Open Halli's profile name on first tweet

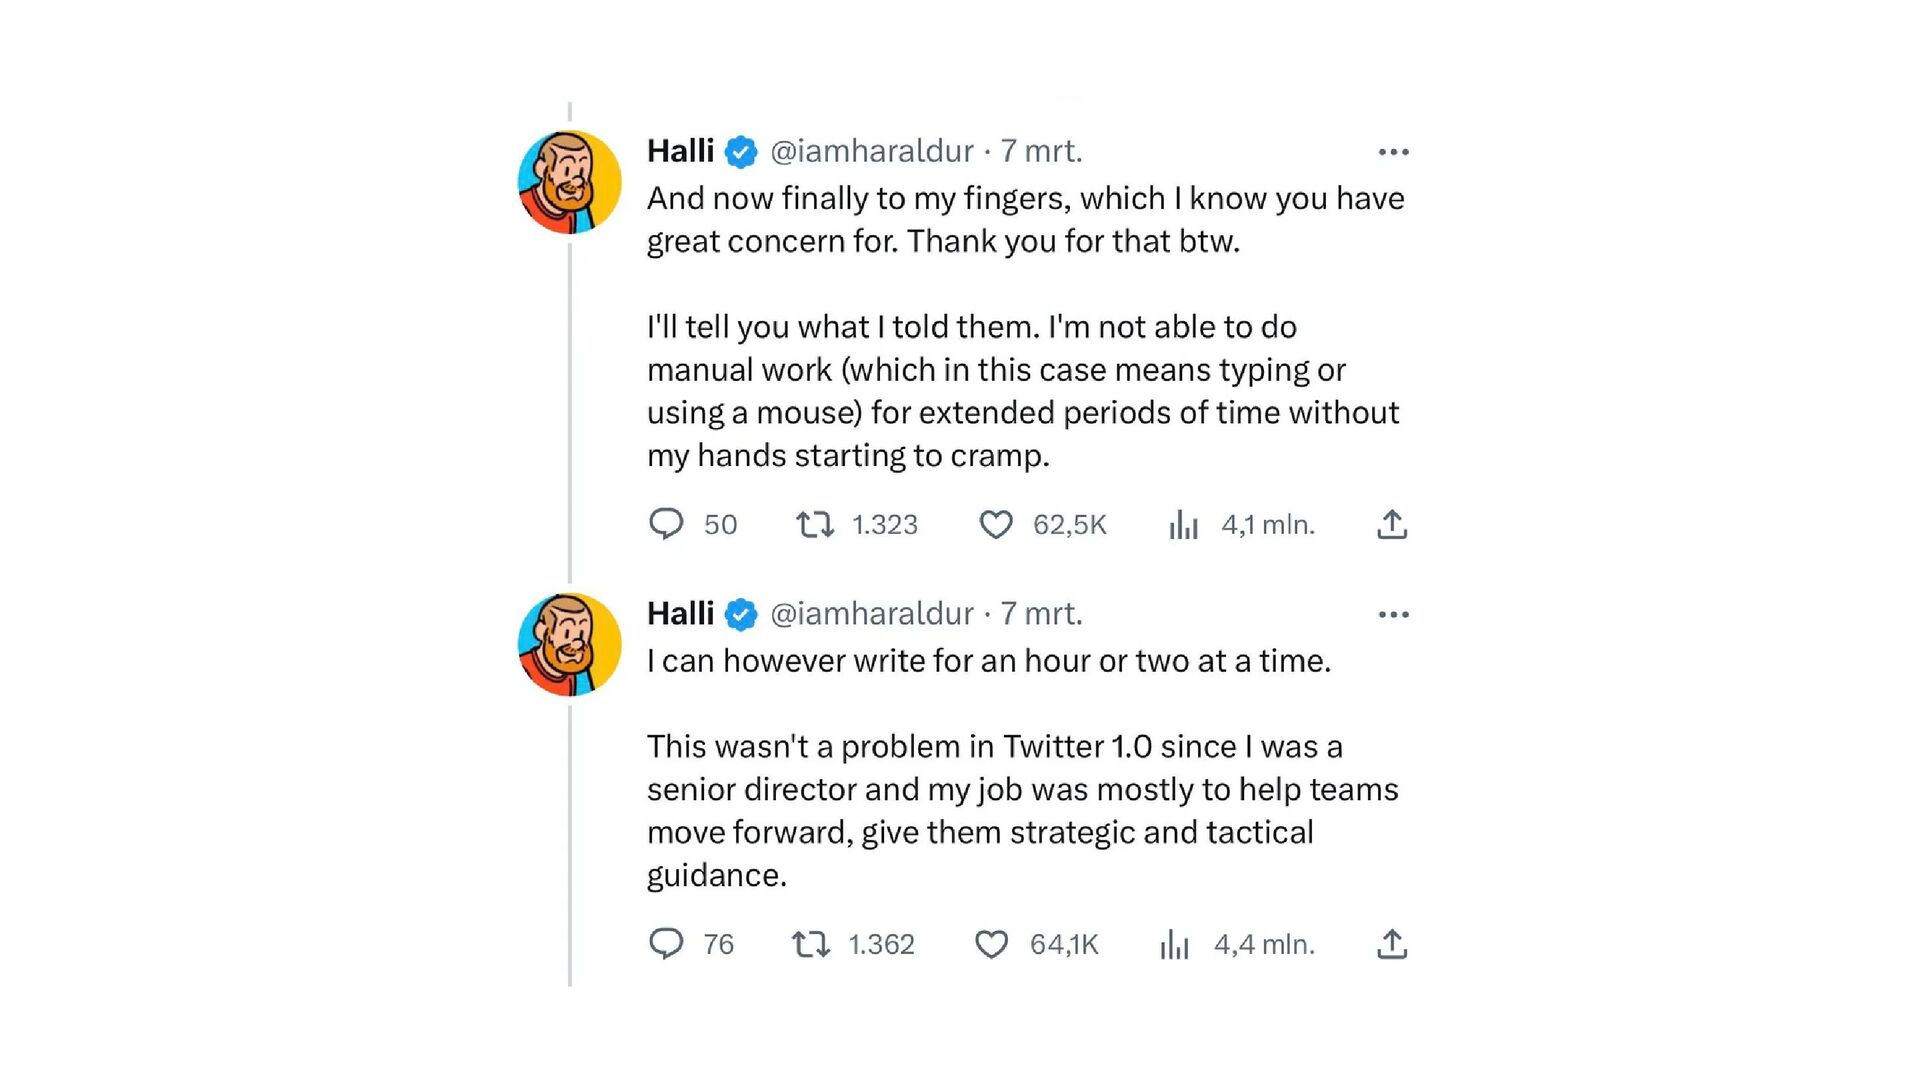[680, 151]
